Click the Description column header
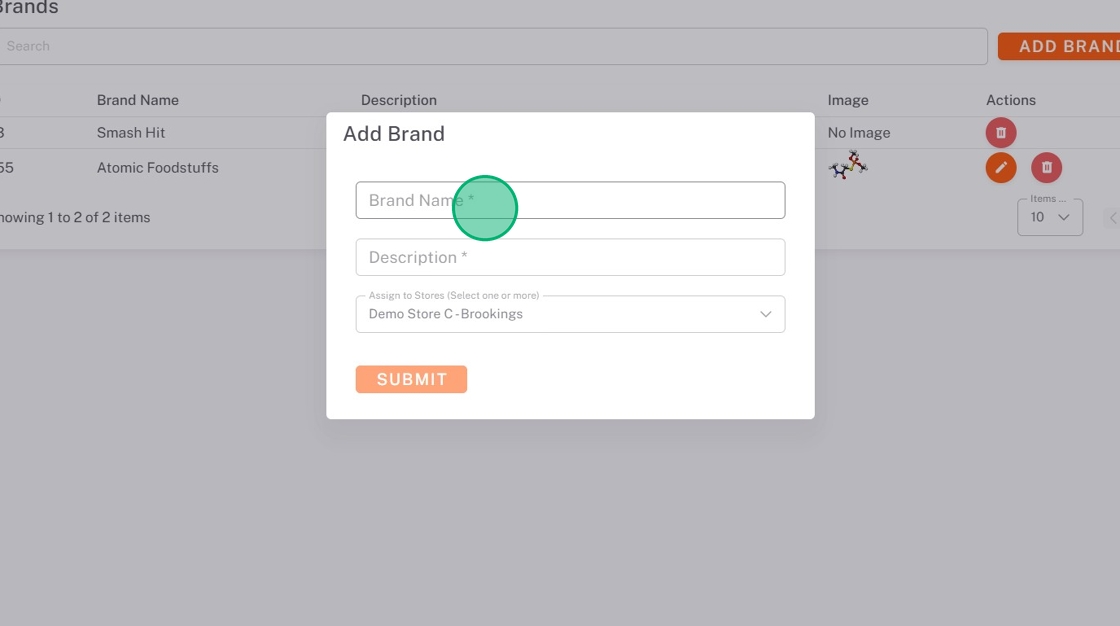This screenshot has width=1120, height=626. tap(399, 100)
